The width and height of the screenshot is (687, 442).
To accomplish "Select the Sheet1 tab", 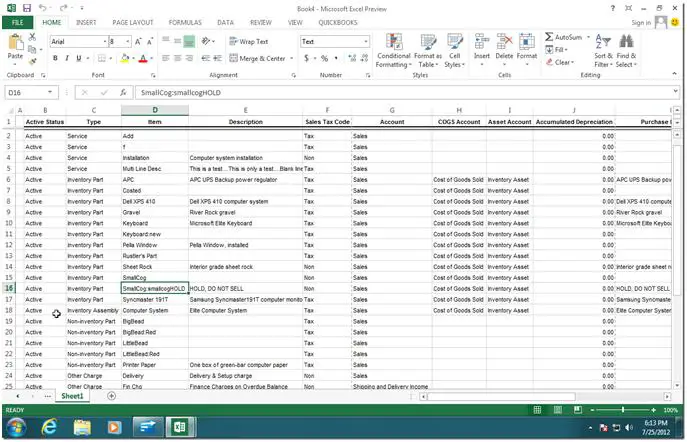I will [x=72, y=396].
